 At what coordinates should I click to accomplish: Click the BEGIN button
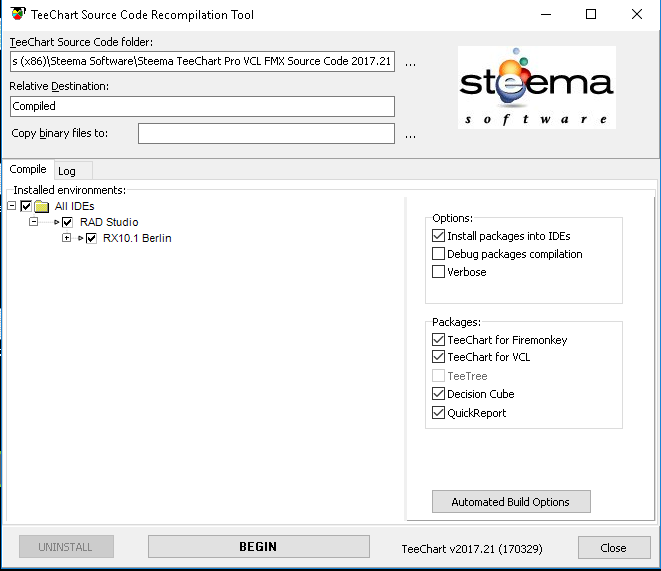click(258, 547)
